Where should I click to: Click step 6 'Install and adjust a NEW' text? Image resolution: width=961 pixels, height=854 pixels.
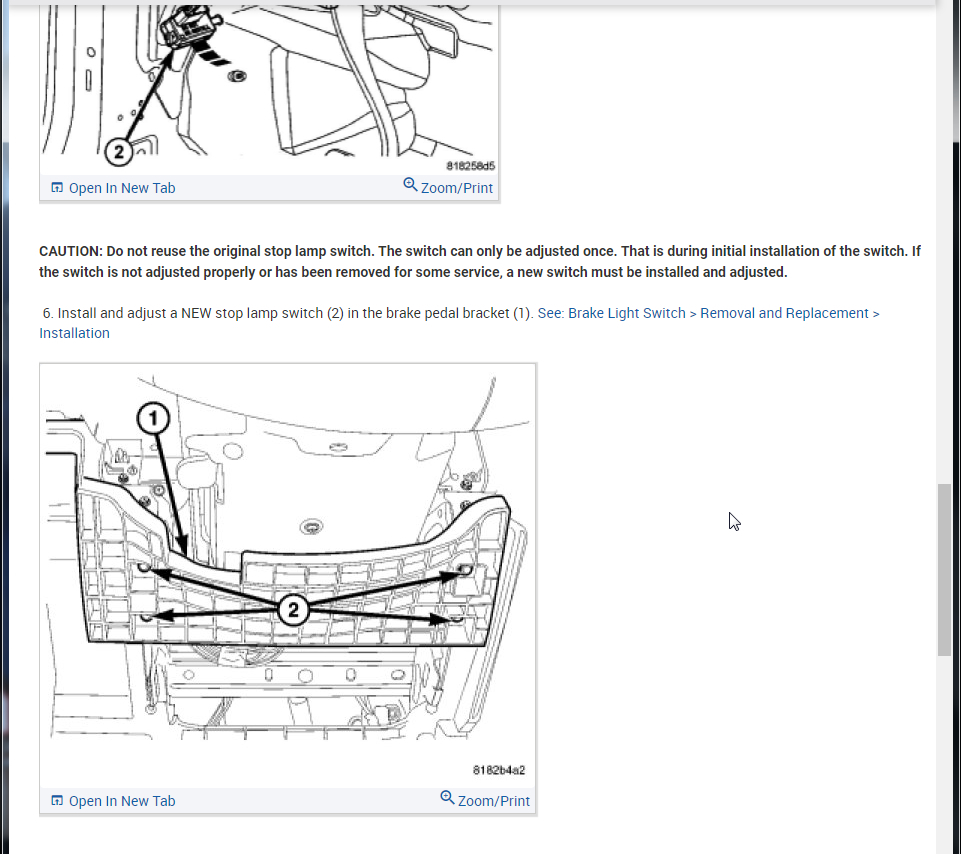[287, 313]
